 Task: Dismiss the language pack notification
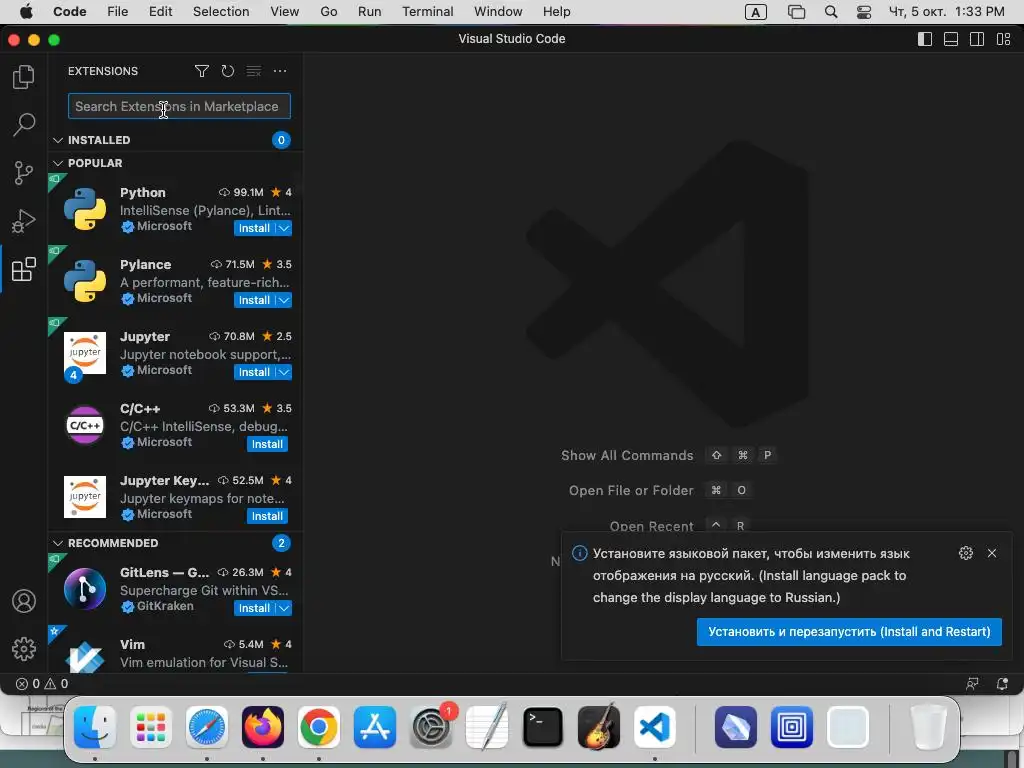pyautogui.click(x=992, y=553)
